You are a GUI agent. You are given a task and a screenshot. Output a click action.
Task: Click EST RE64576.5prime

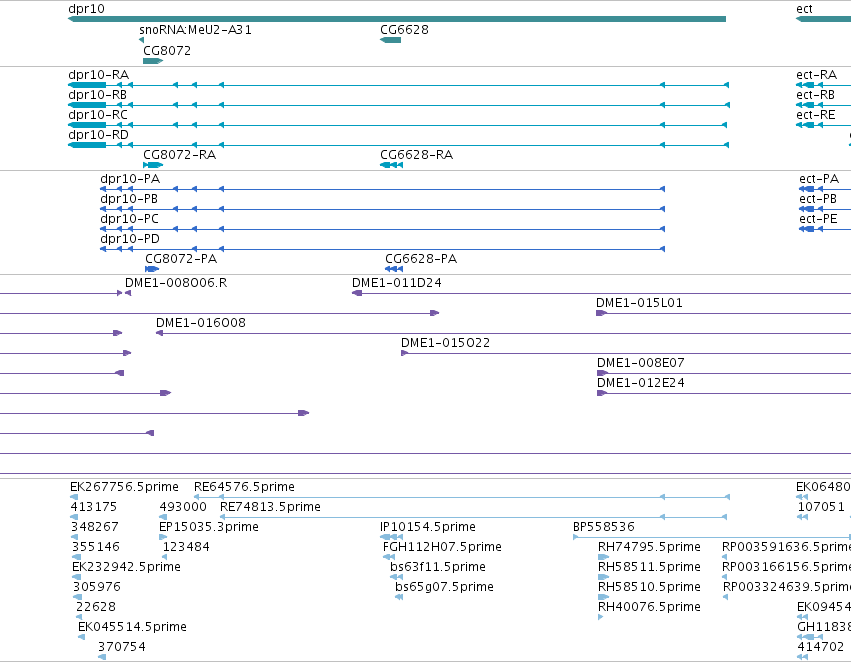coord(462,497)
